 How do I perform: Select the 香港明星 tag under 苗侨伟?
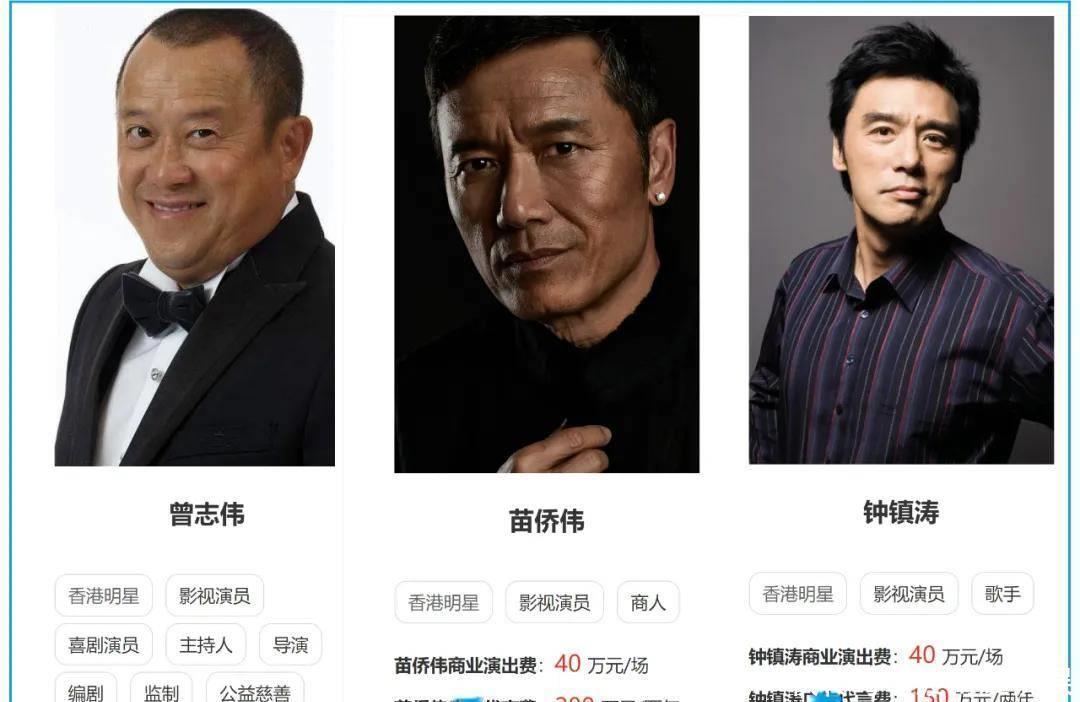click(x=444, y=602)
